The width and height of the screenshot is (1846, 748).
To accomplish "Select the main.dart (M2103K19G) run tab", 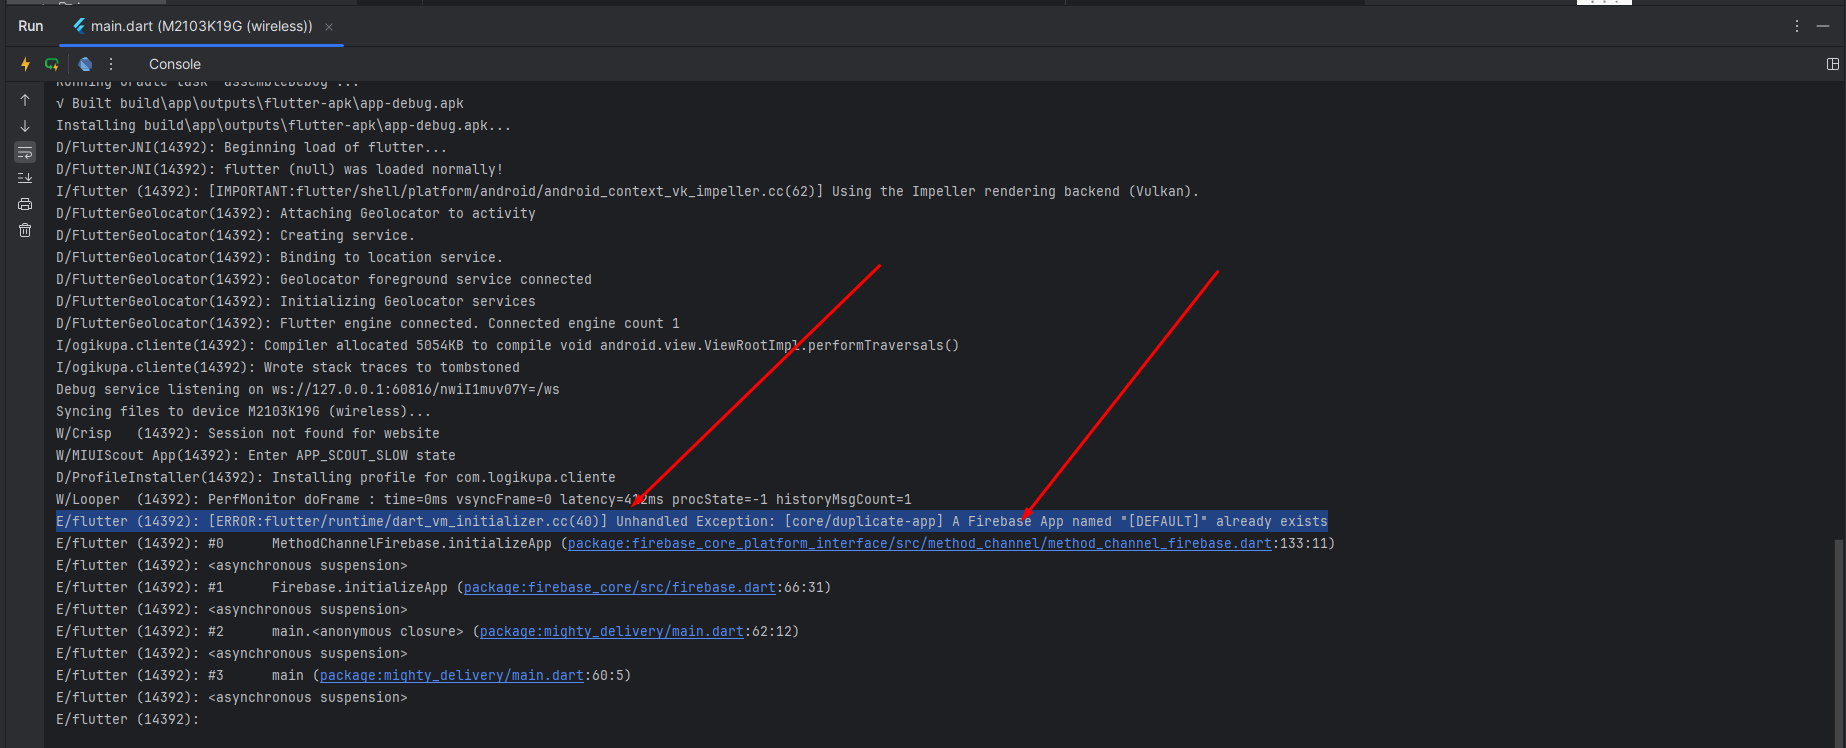I will (x=200, y=26).
